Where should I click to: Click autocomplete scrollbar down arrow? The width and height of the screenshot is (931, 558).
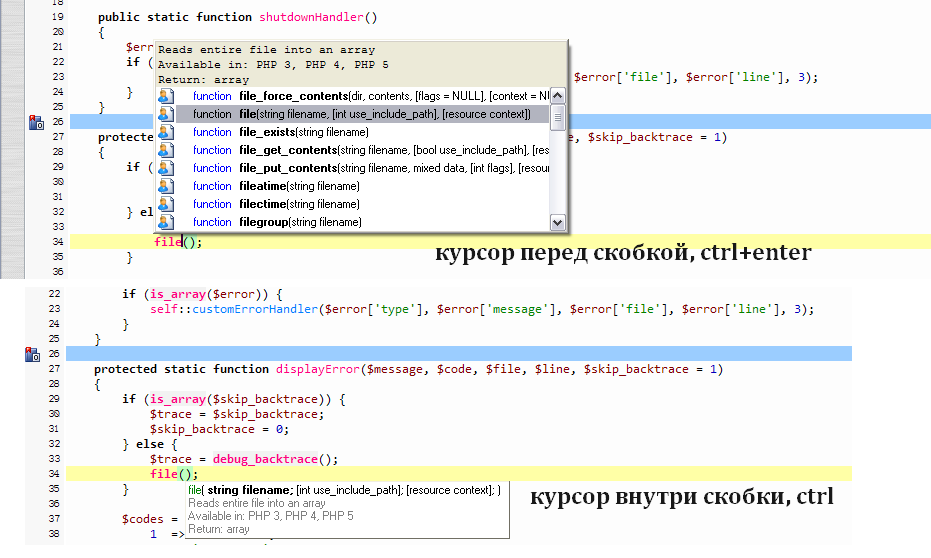coord(558,223)
